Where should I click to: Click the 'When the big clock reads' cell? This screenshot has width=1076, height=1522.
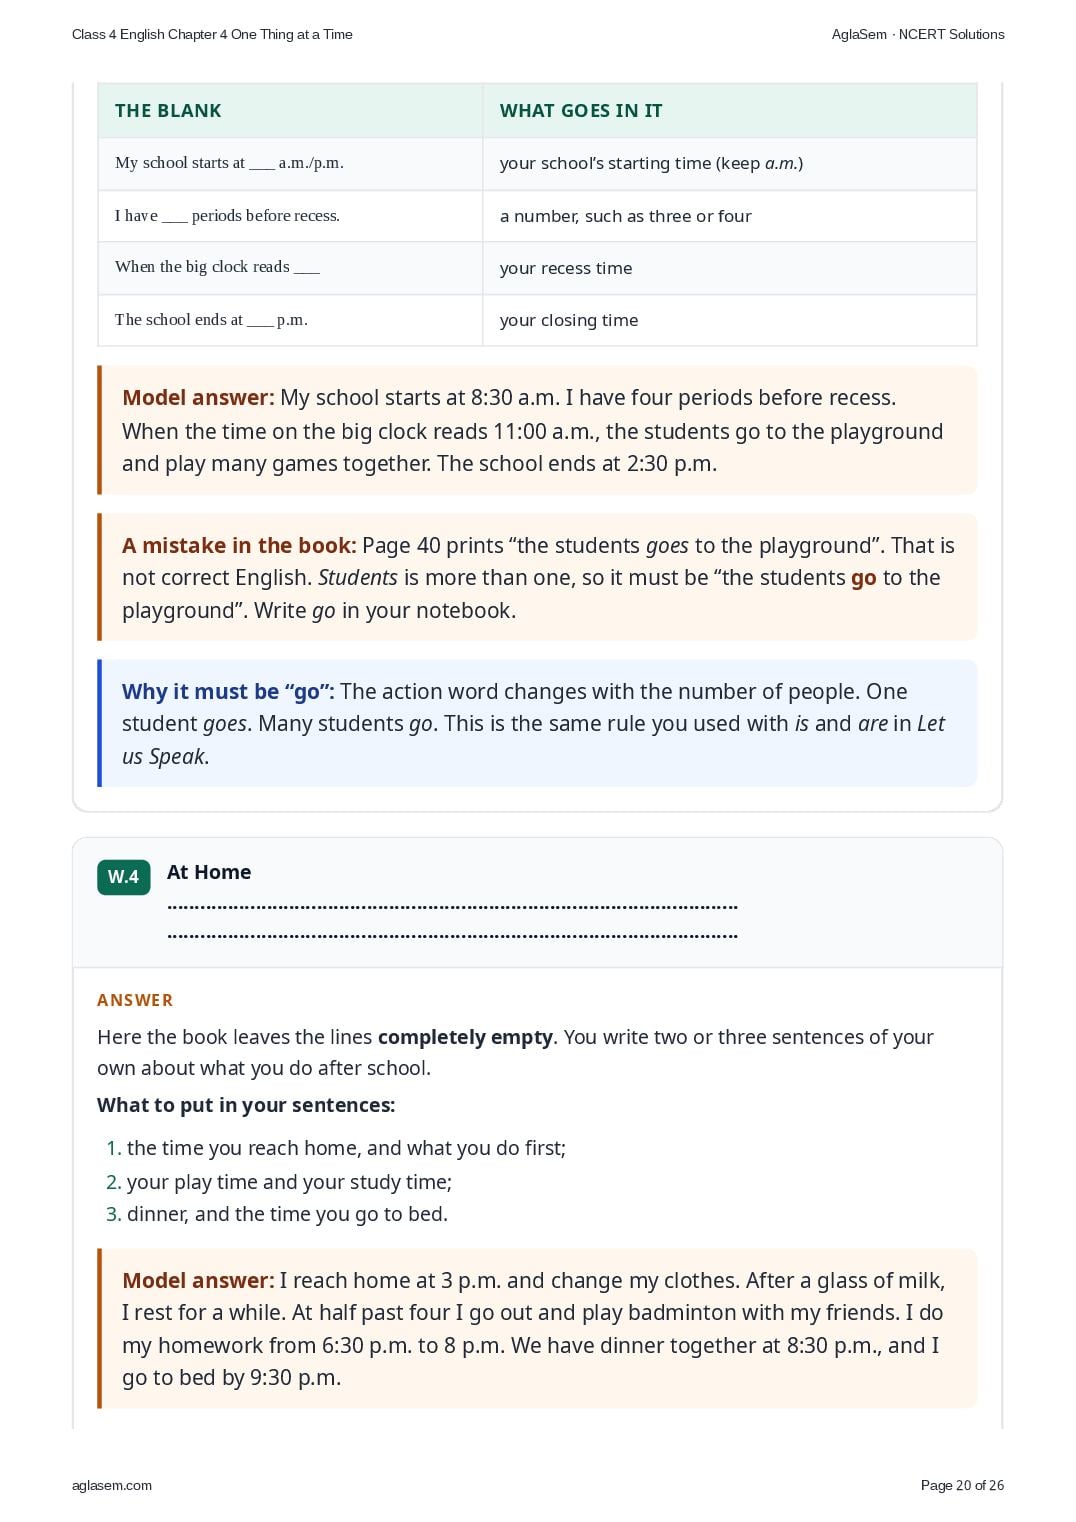(290, 268)
